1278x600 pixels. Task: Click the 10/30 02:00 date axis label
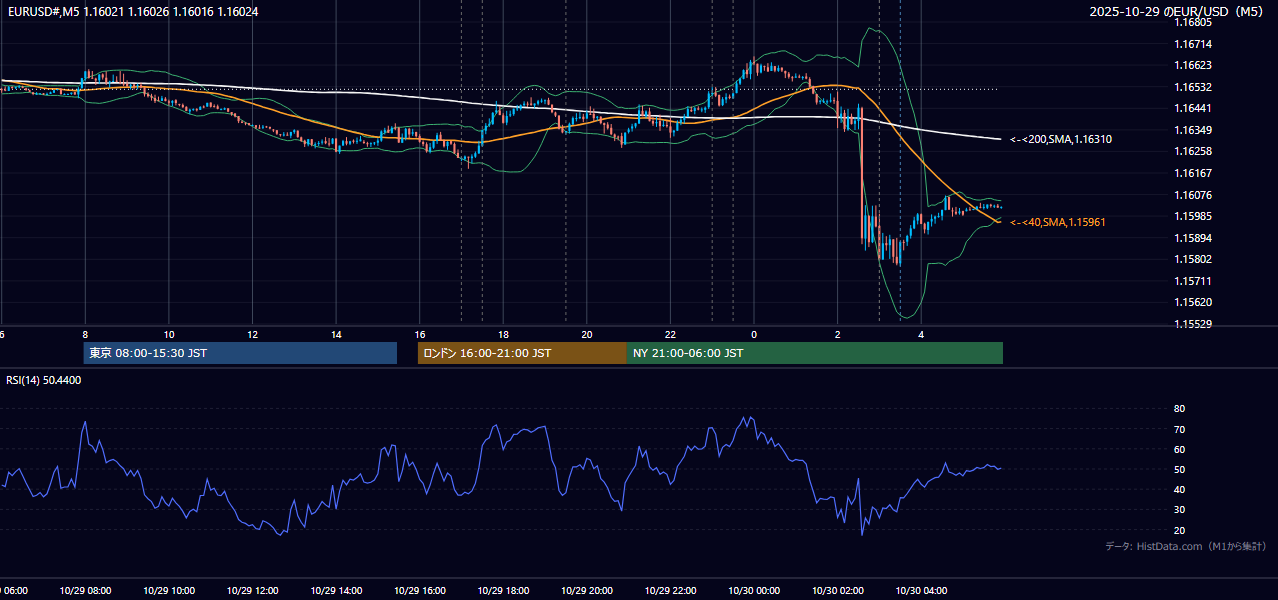click(x=838, y=590)
